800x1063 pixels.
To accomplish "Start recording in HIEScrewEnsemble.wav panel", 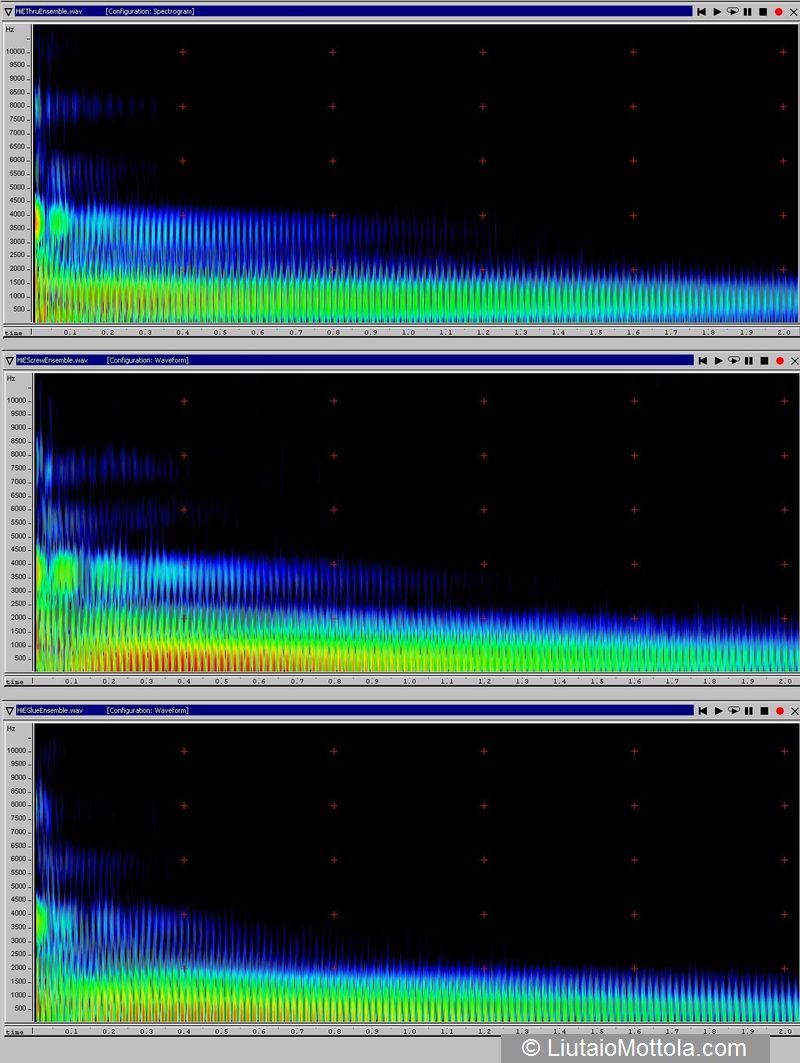I will pos(780,361).
